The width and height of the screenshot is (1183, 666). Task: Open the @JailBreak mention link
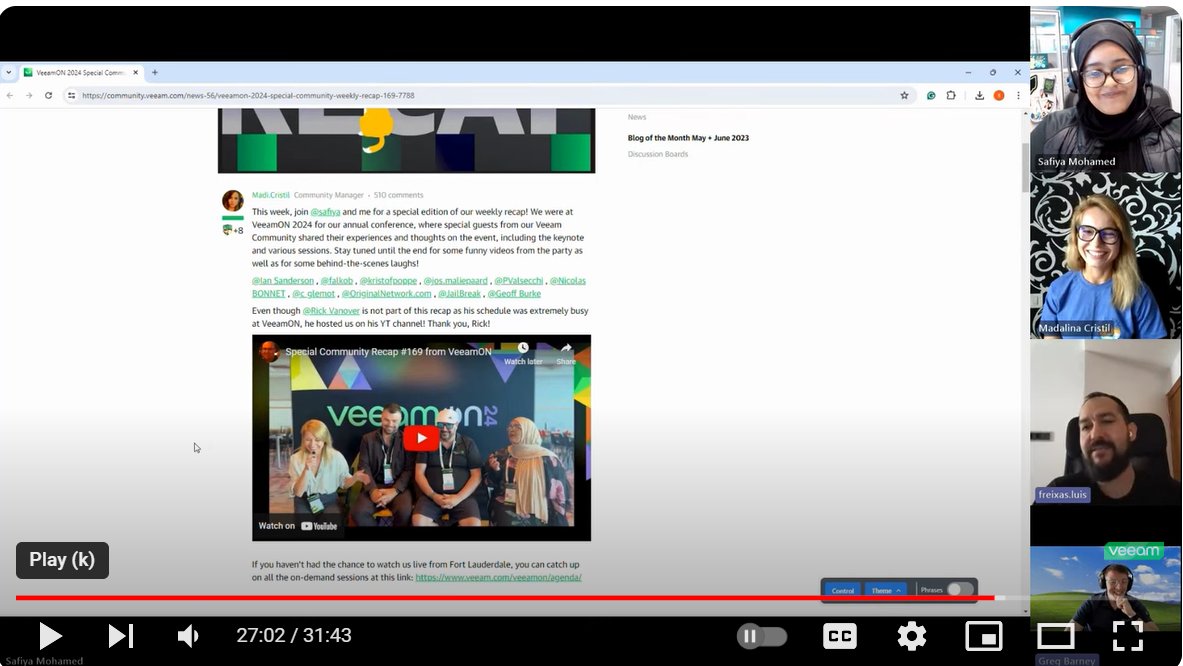click(x=459, y=293)
